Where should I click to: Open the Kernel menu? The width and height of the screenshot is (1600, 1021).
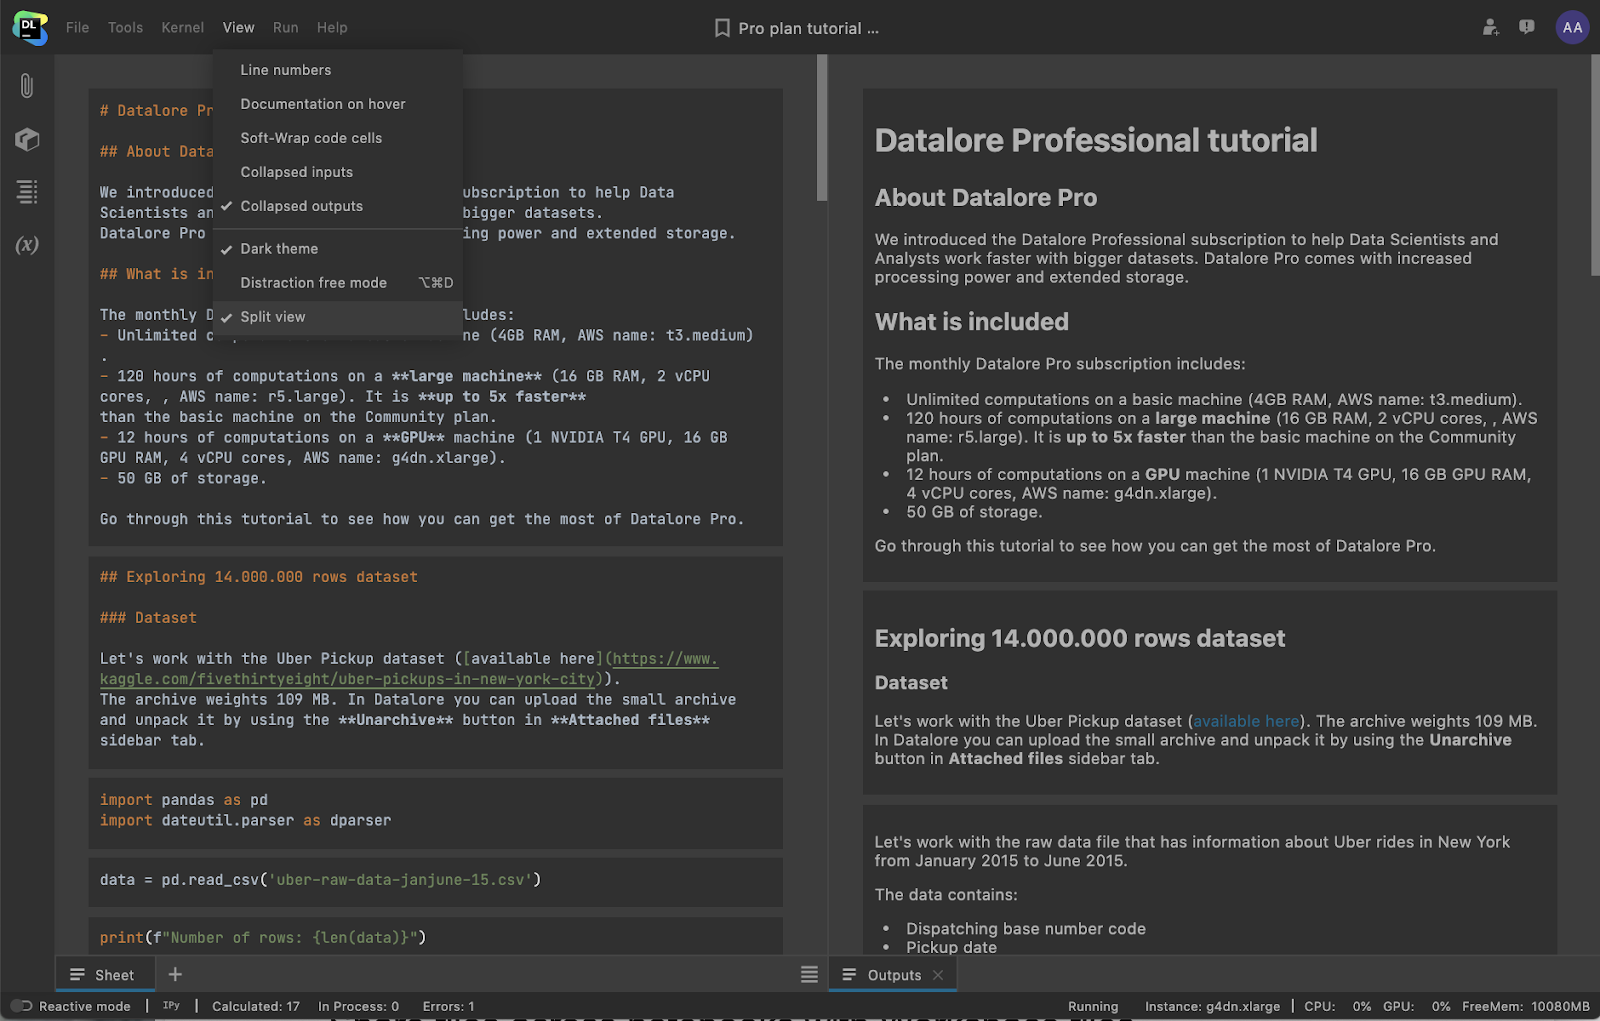(x=182, y=28)
